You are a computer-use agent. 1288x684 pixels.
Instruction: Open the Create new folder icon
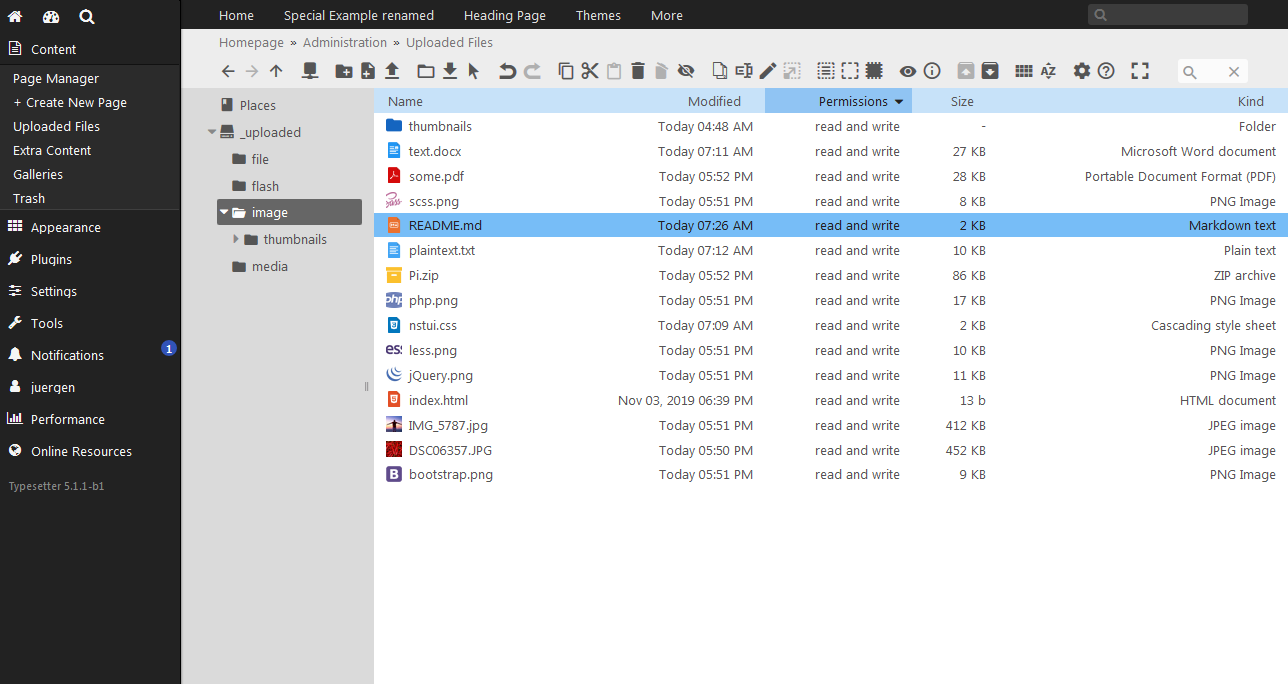(x=344, y=71)
